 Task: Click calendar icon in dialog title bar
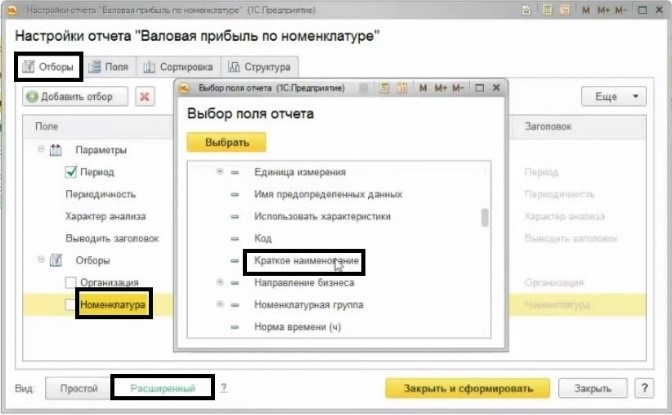[x=400, y=88]
